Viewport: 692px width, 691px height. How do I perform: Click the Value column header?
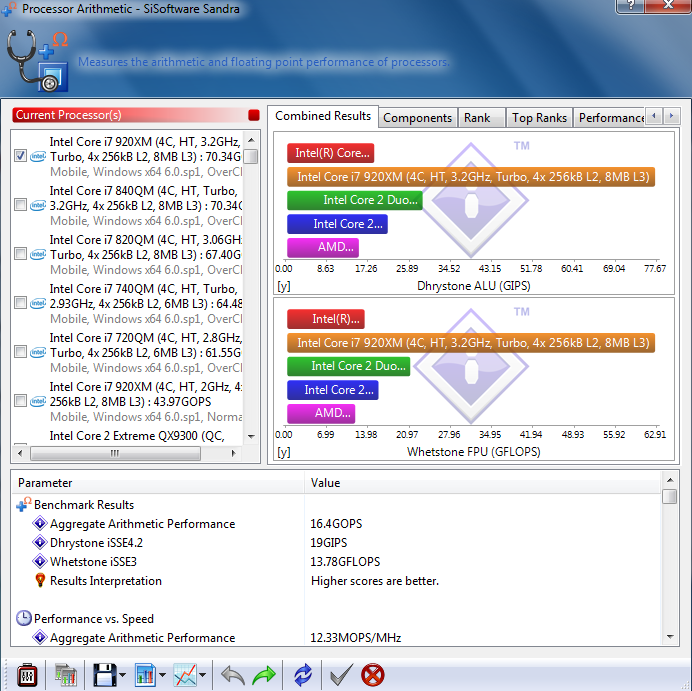[x=483, y=483]
